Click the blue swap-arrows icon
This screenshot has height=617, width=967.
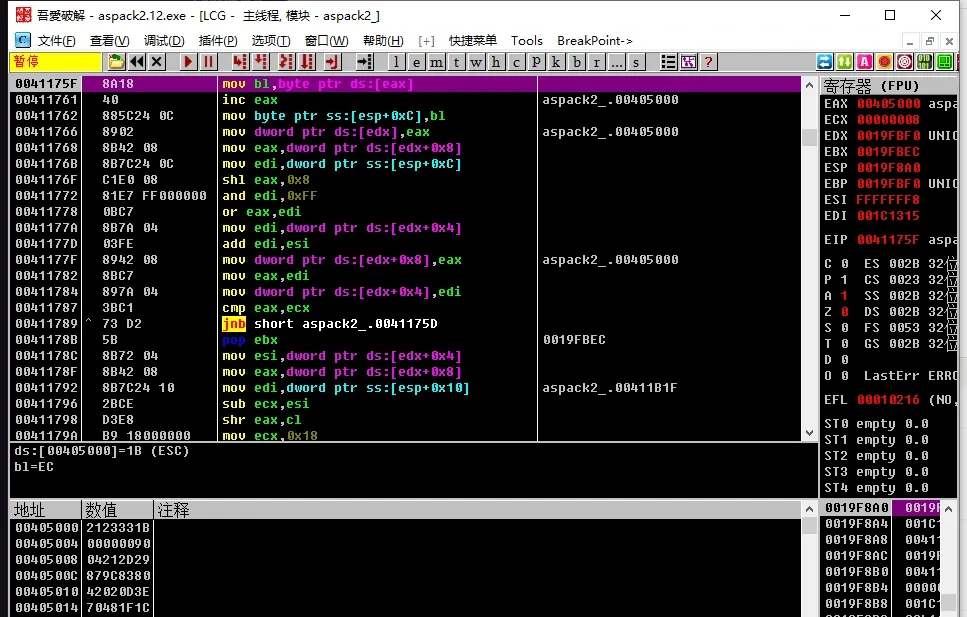tap(825, 62)
